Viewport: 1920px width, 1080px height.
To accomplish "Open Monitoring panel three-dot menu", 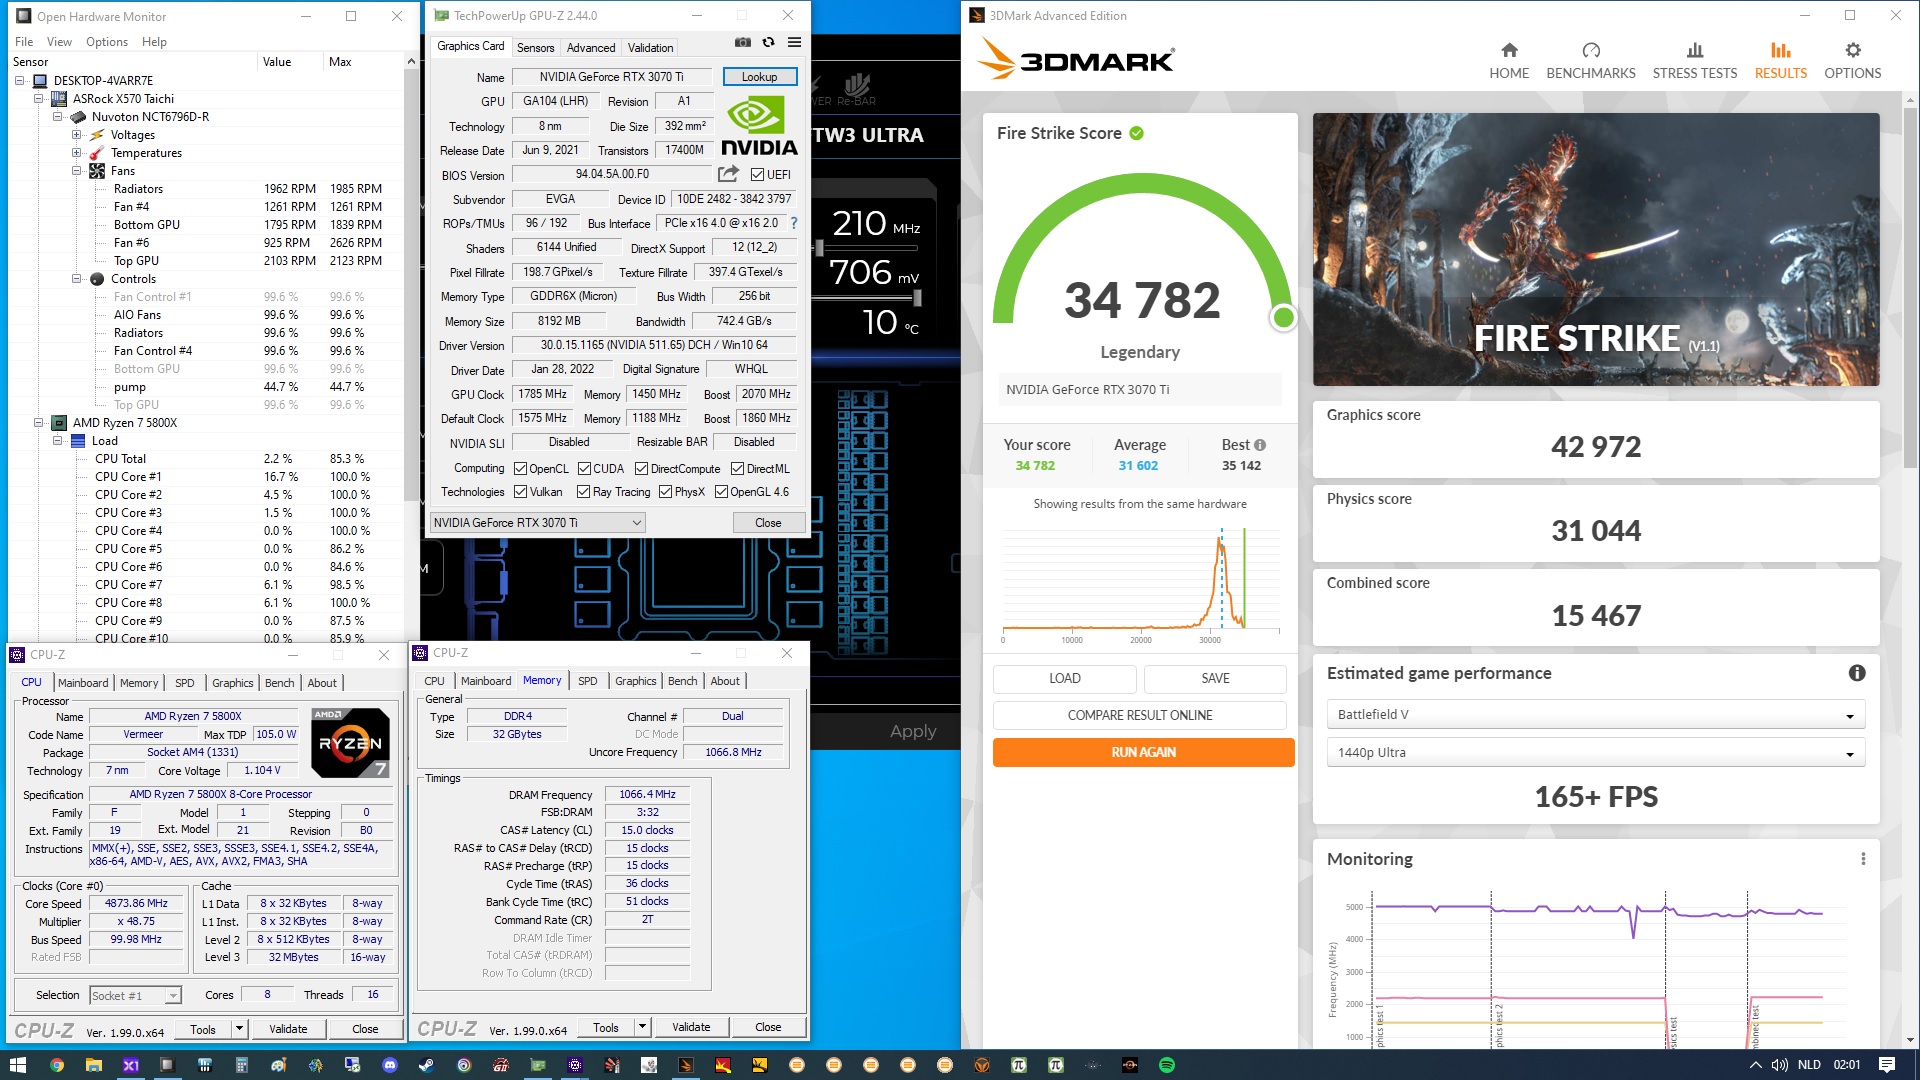I will tap(1863, 859).
